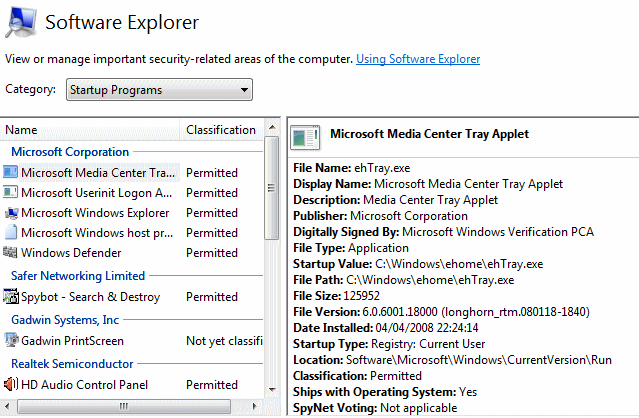The image size is (639, 418).
Task: Sort list by the Name column header
Action: [x=90, y=130]
